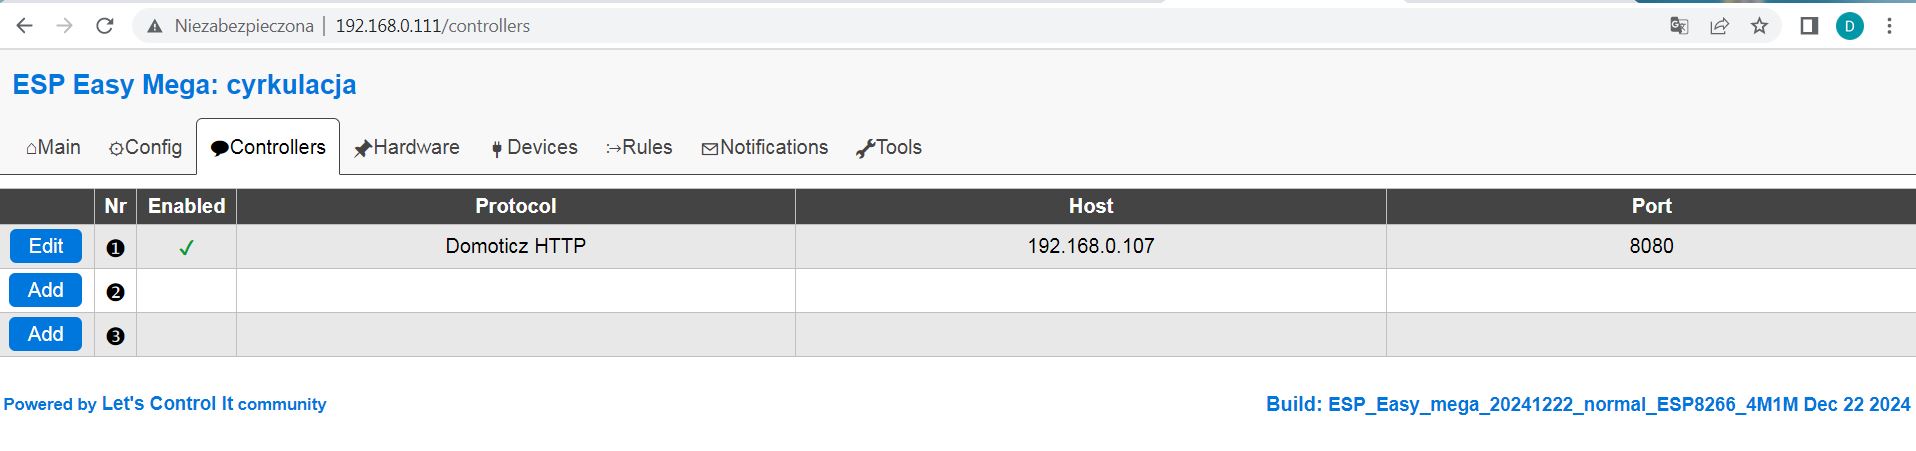Switch to the Main tab
Screen dimensions: 1916x451
click(x=53, y=147)
